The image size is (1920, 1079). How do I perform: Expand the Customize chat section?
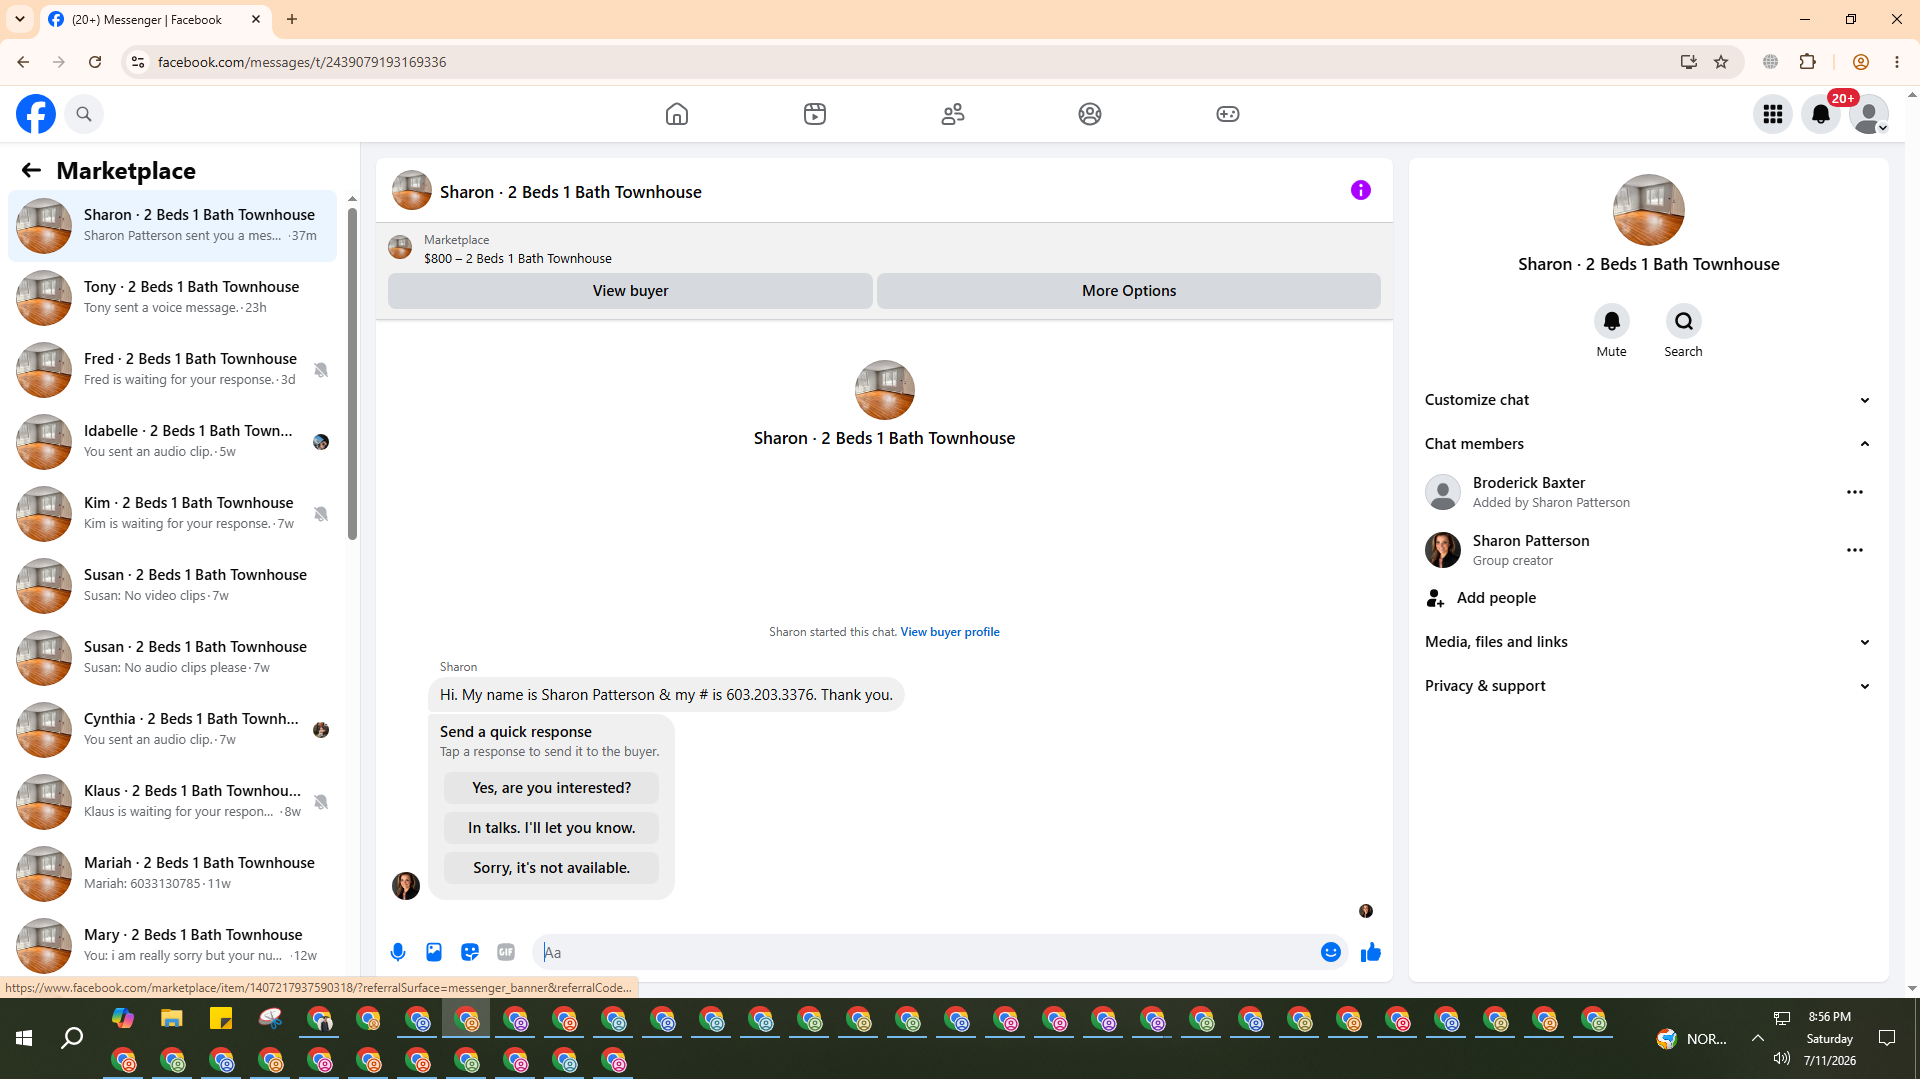coord(1648,400)
